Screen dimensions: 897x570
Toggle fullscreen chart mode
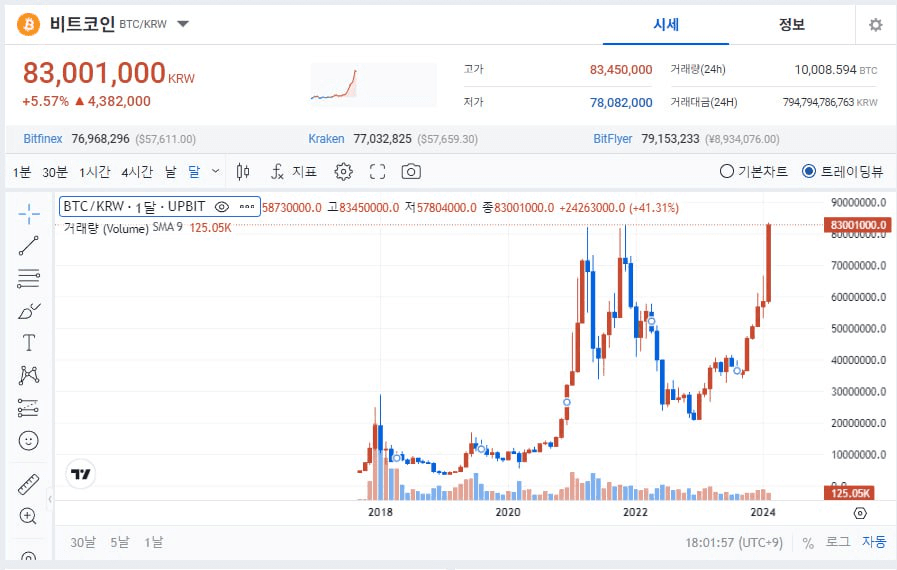click(377, 171)
